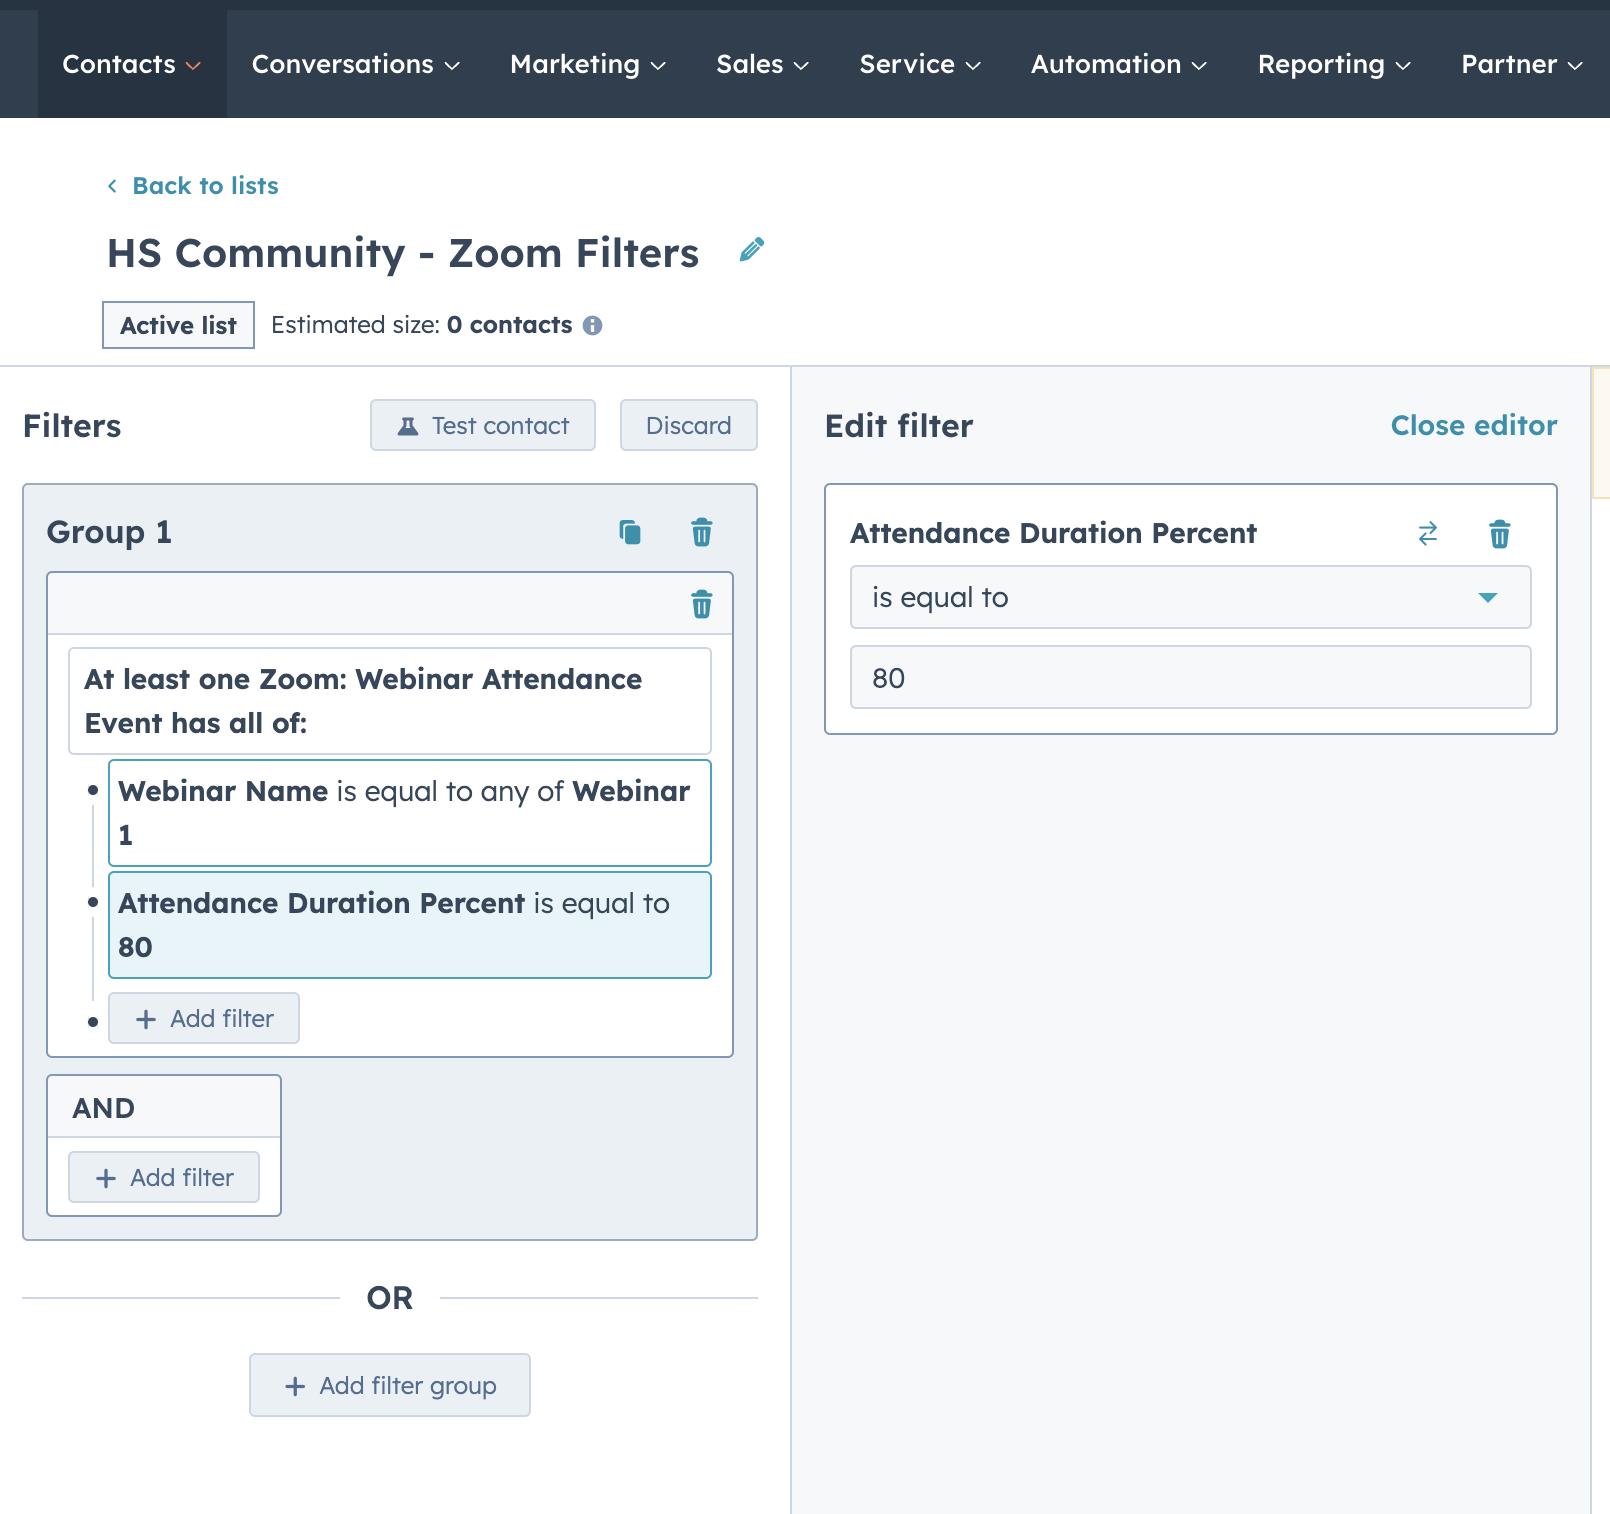The image size is (1610, 1514).
Task: Delete the Attendance Duration Percent filter in the editor
Action: click(x=1499, y=534)
